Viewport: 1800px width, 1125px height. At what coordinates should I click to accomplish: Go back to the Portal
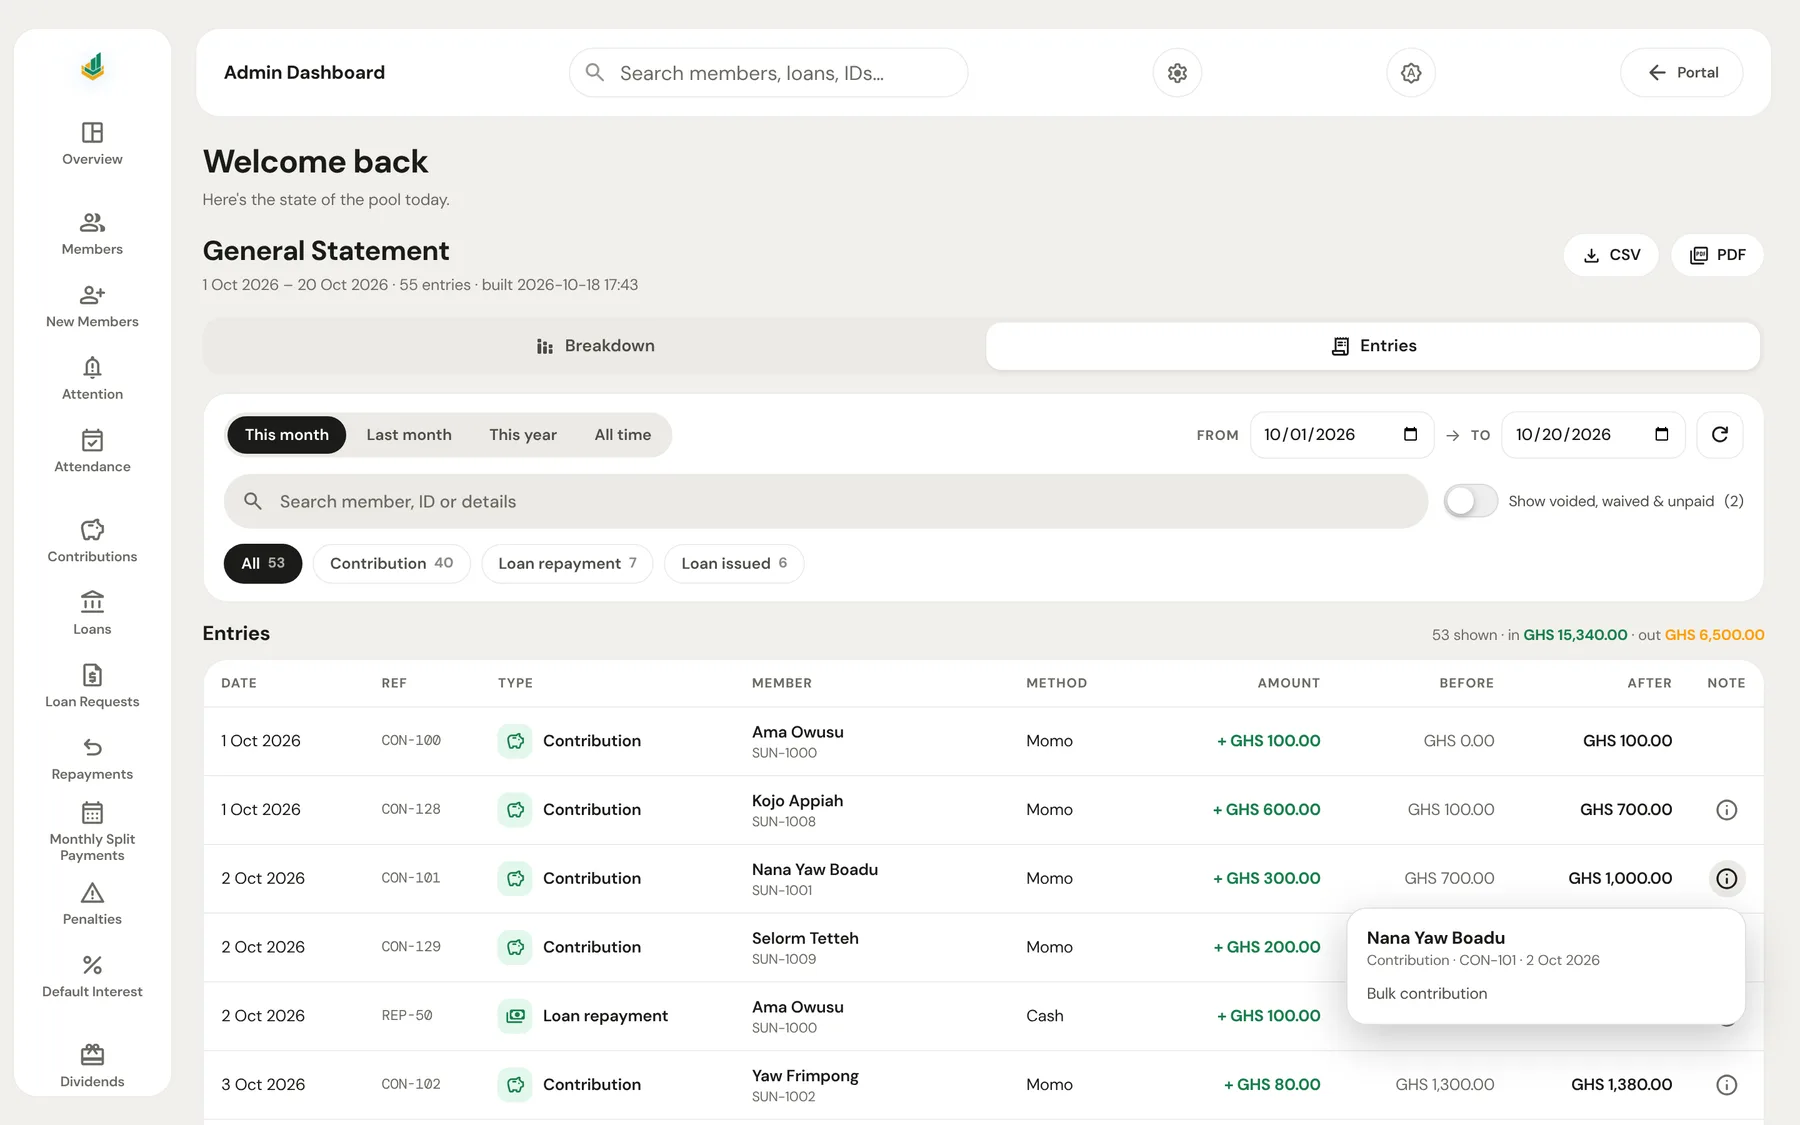pyautogui.click(x=1682, y=73)
